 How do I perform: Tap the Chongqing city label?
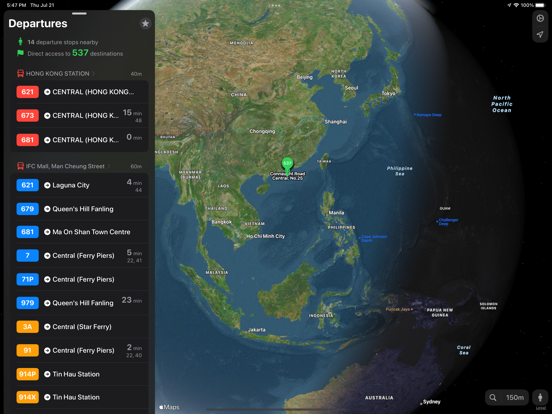pos(262,131)
